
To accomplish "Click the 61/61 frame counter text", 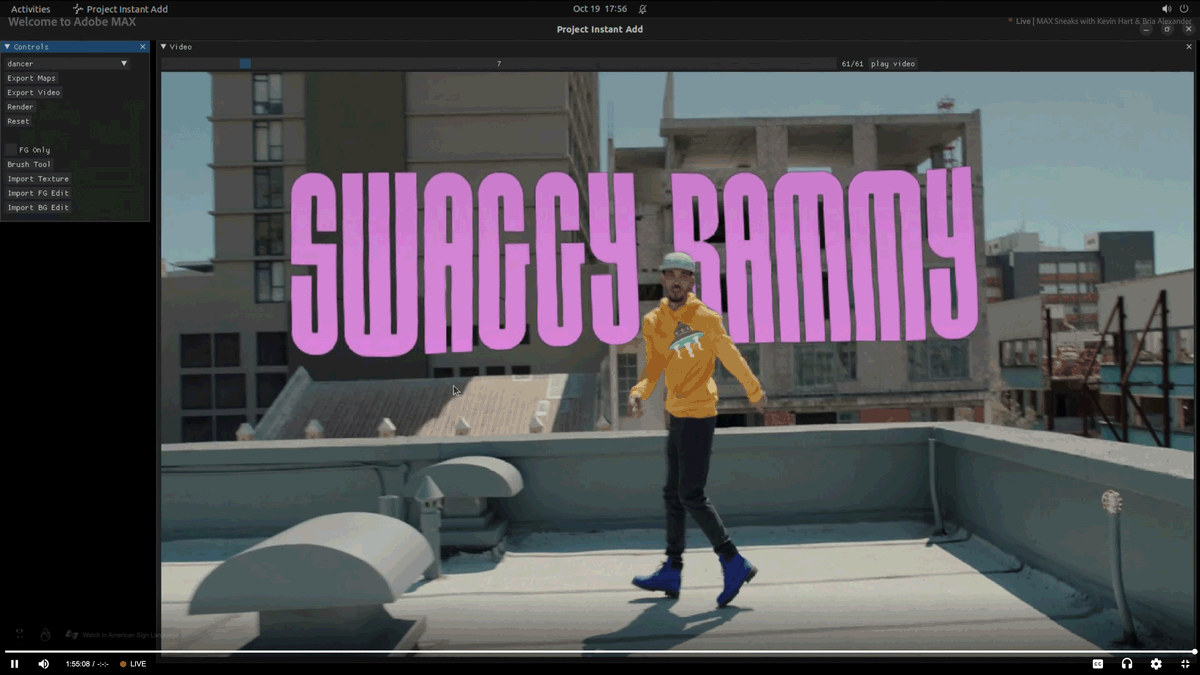I will [x=852, y=64].
